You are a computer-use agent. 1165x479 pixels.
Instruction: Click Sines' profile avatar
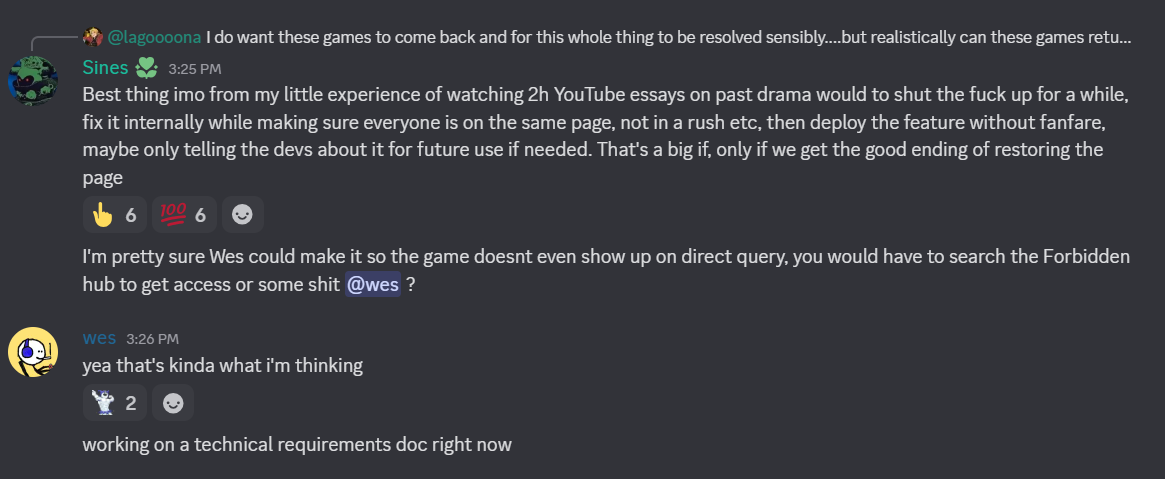(x=33, y=81)
